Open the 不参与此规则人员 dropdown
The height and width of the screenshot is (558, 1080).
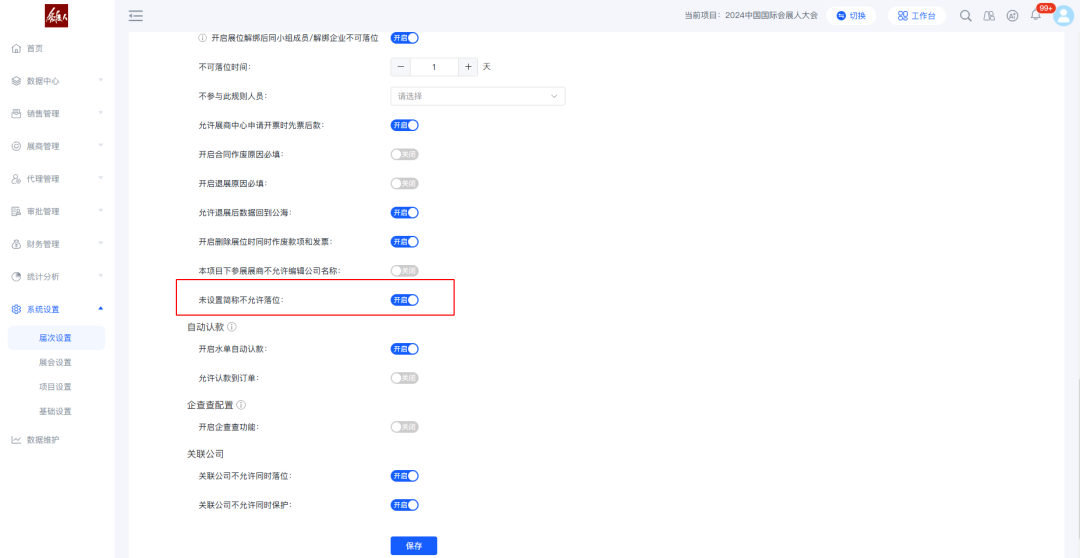(x=477, y=96)
